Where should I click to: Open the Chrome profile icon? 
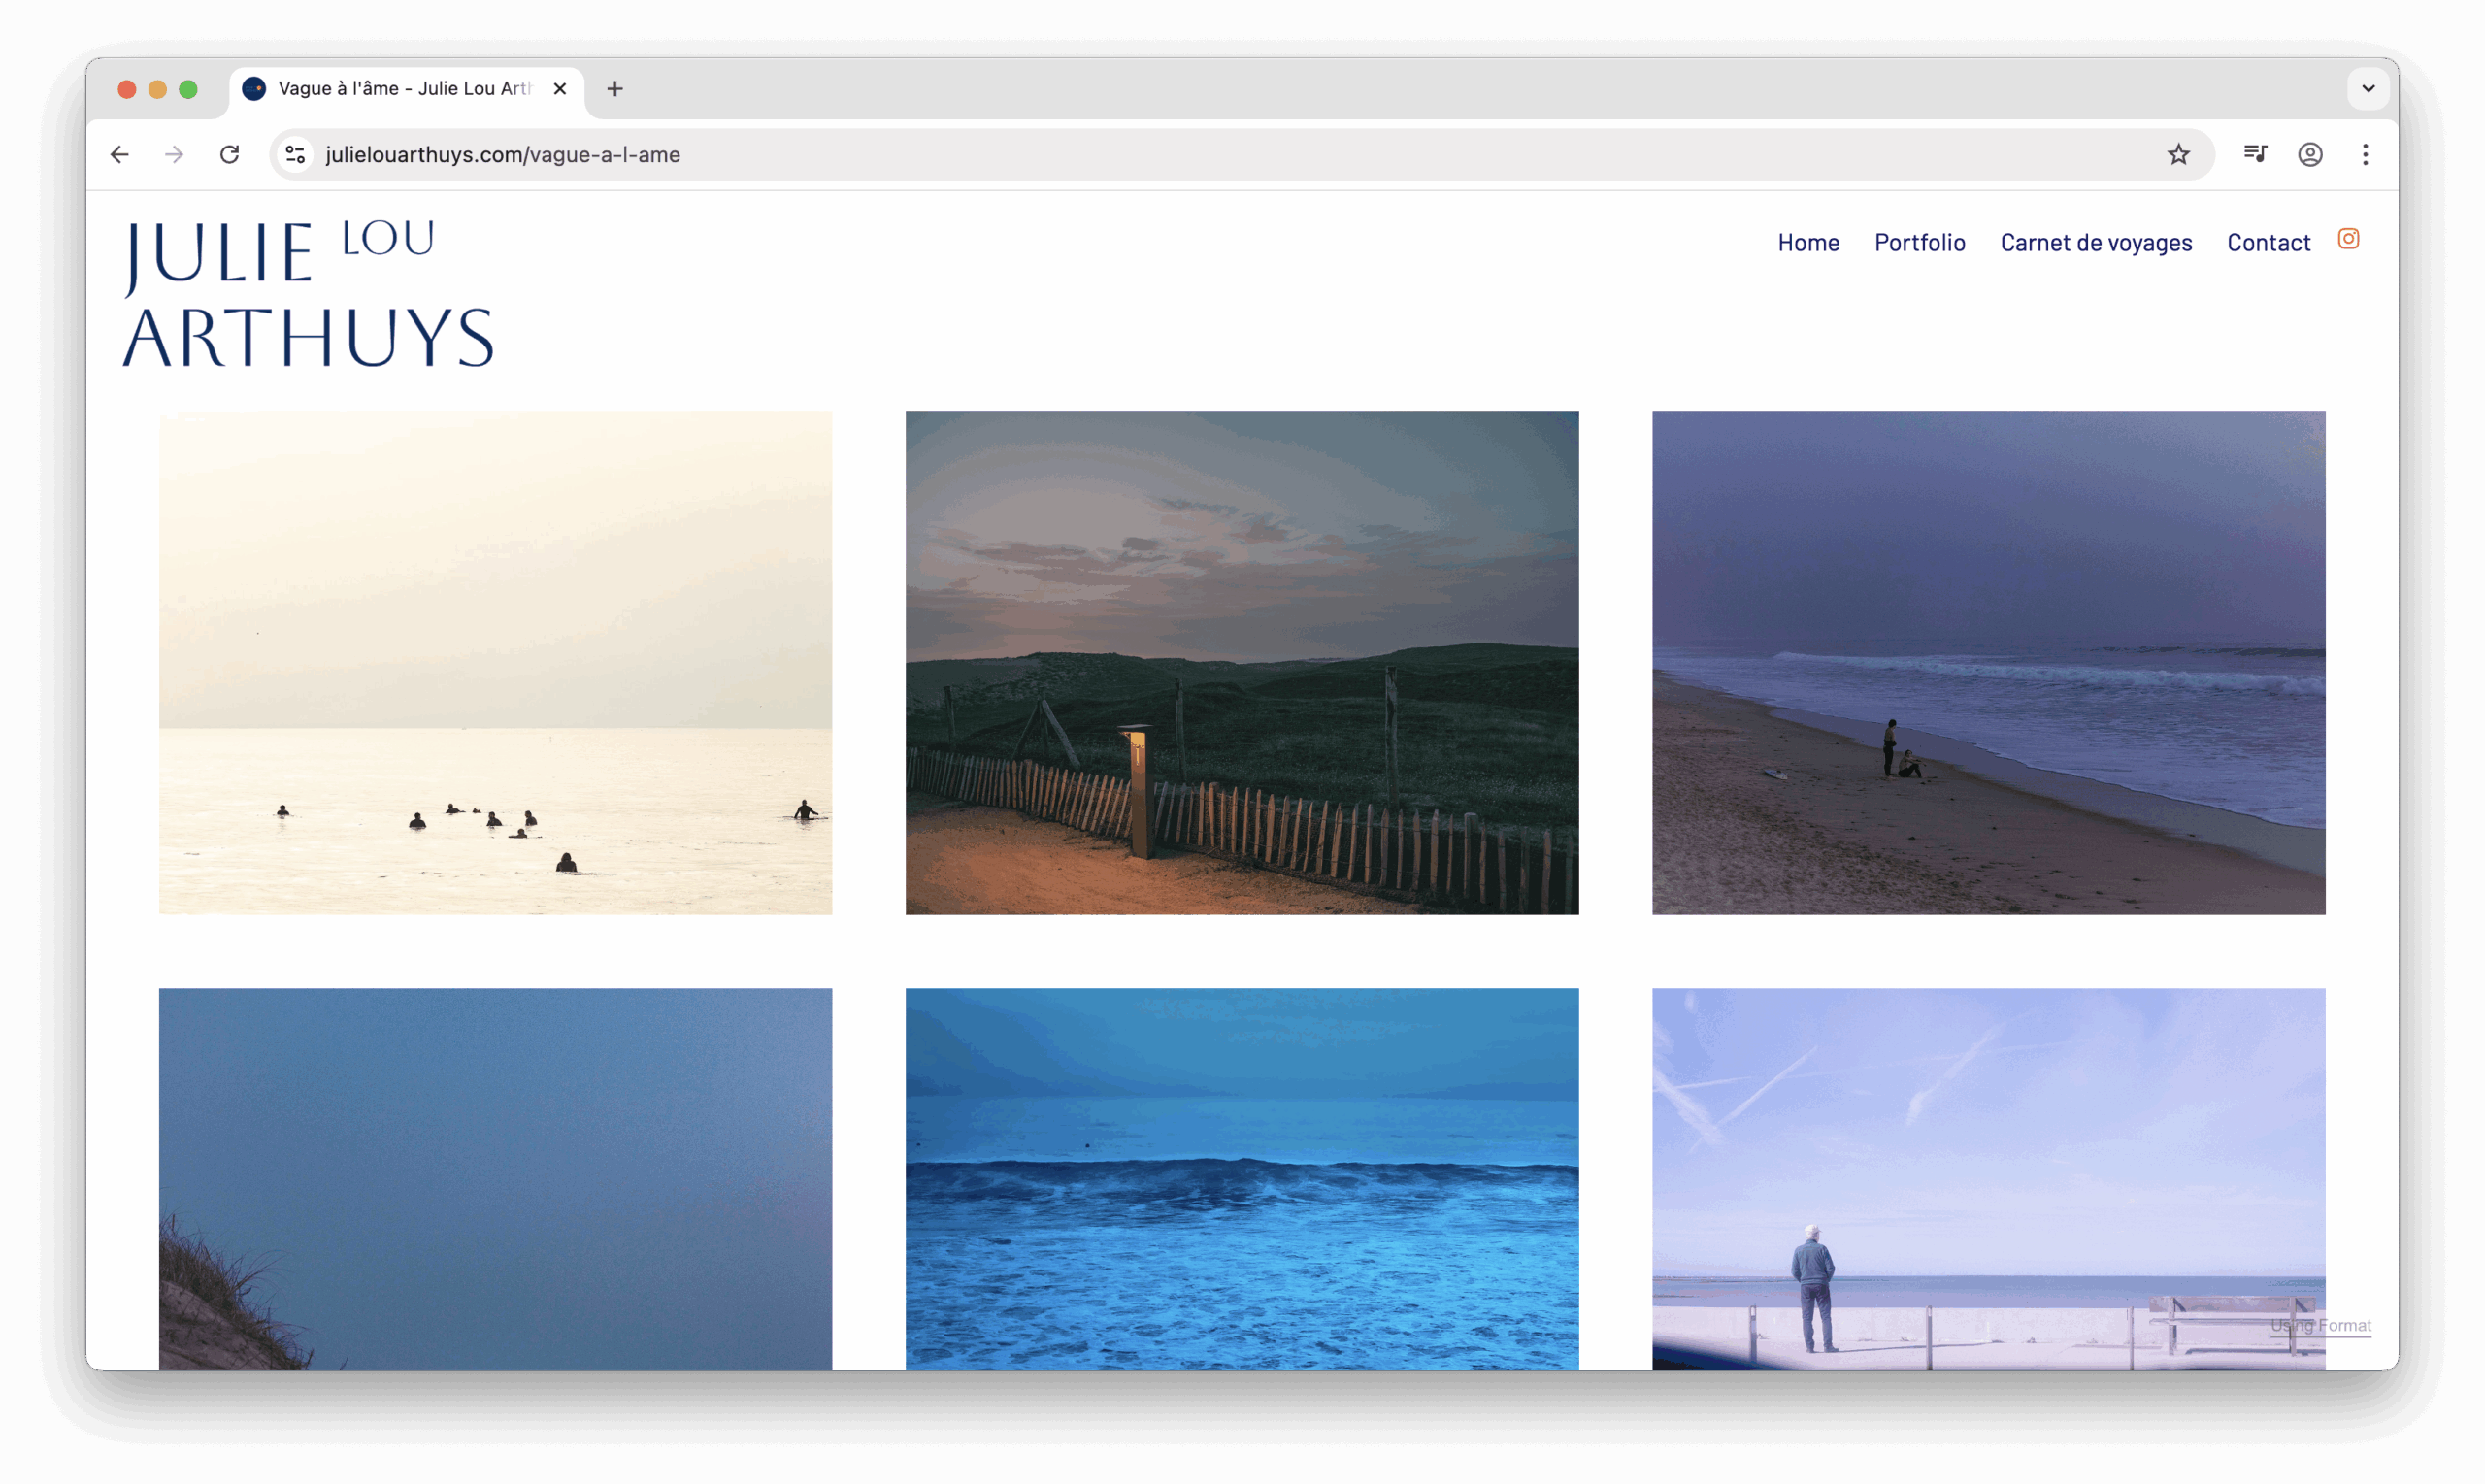click(x=2310, y=155)
